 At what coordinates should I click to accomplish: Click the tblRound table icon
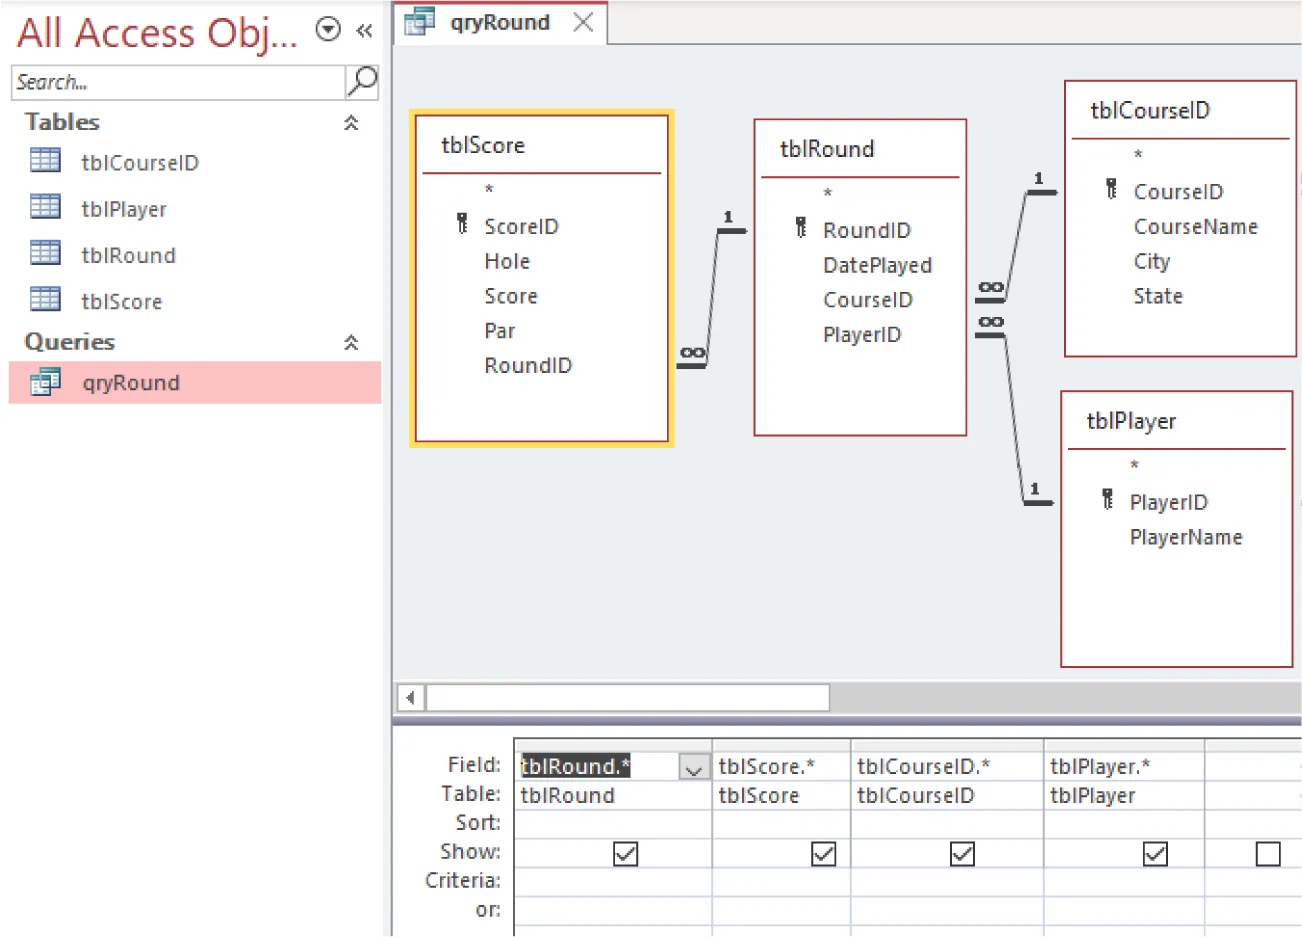(x=45, y=255)
